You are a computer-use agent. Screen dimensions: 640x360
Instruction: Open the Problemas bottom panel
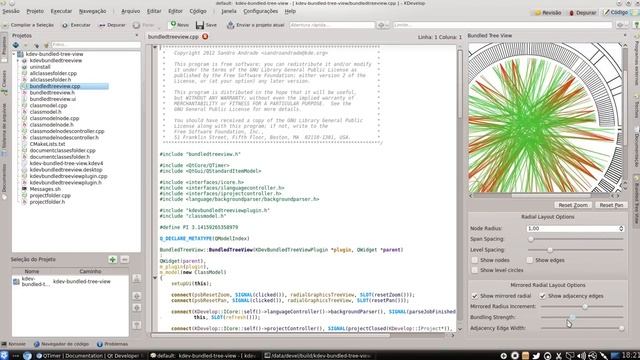tap(113, 344)
